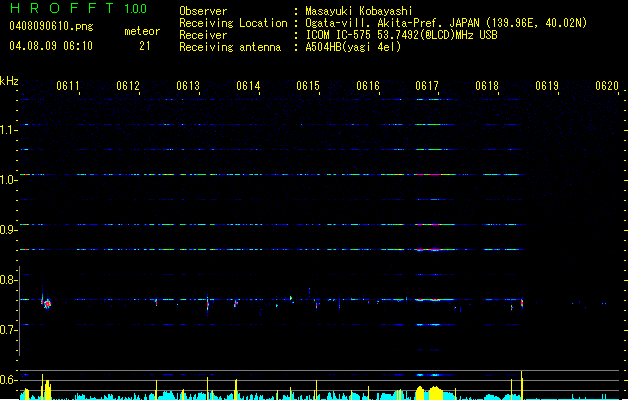Click the 'Receiver' field label
The height and width of the screenshot is (400, 629).
203,35
